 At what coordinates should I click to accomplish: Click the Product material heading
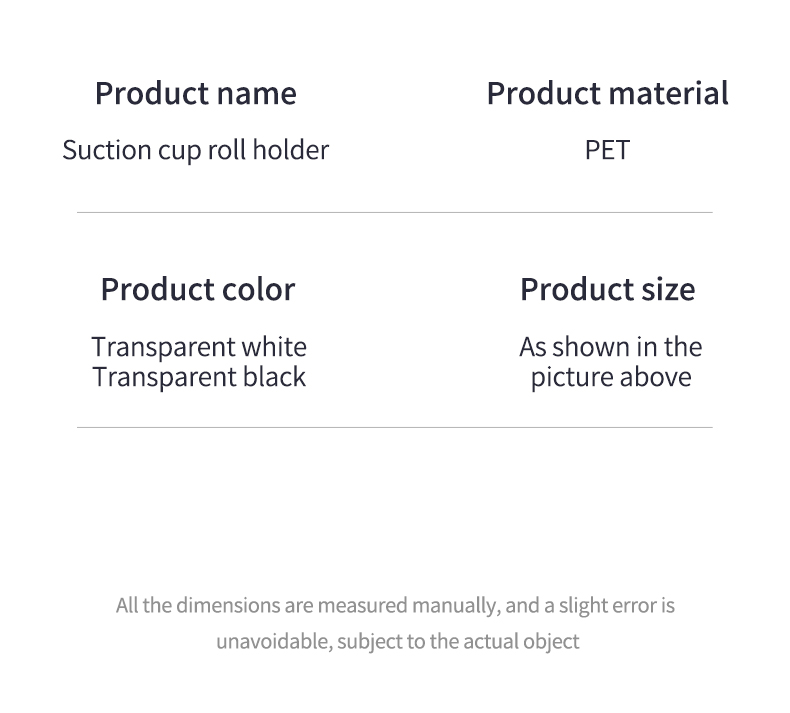(x=607, y=94)
